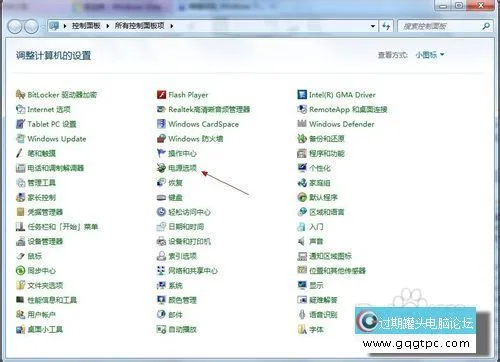Open the 日期和时间 link

pos(186,227)
